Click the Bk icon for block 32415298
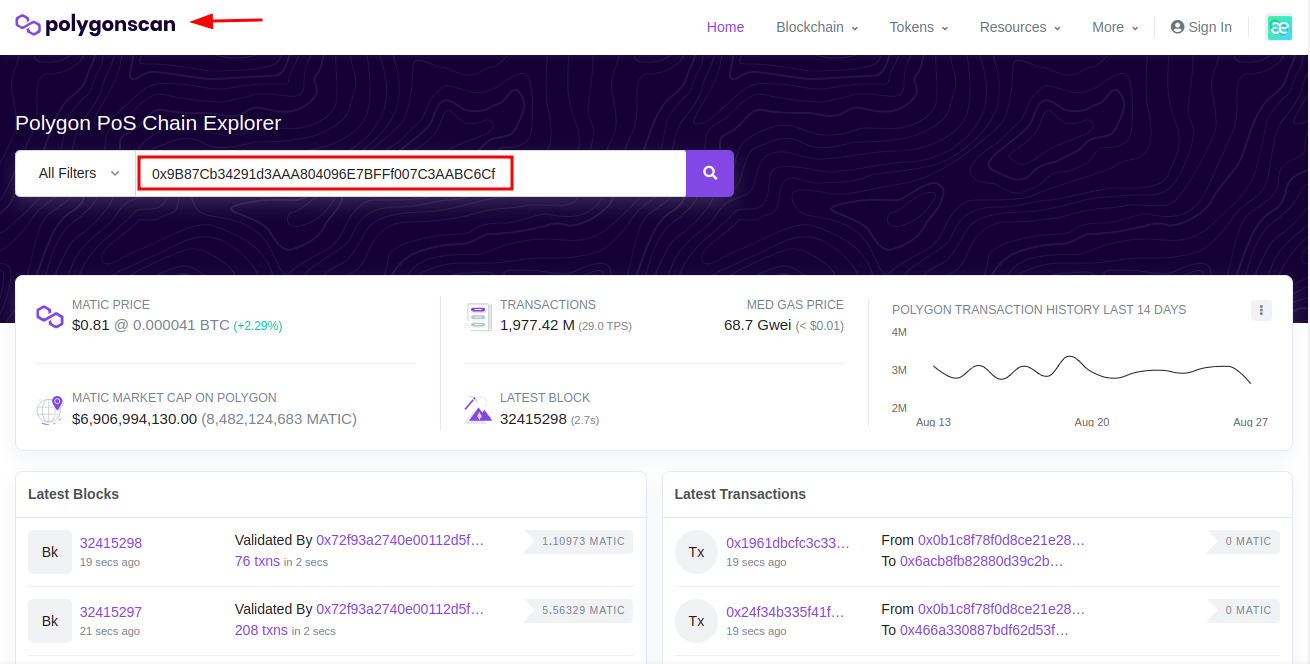Image resolution: width=1310 pixels, height=664 pixels. tap(50, 552)
